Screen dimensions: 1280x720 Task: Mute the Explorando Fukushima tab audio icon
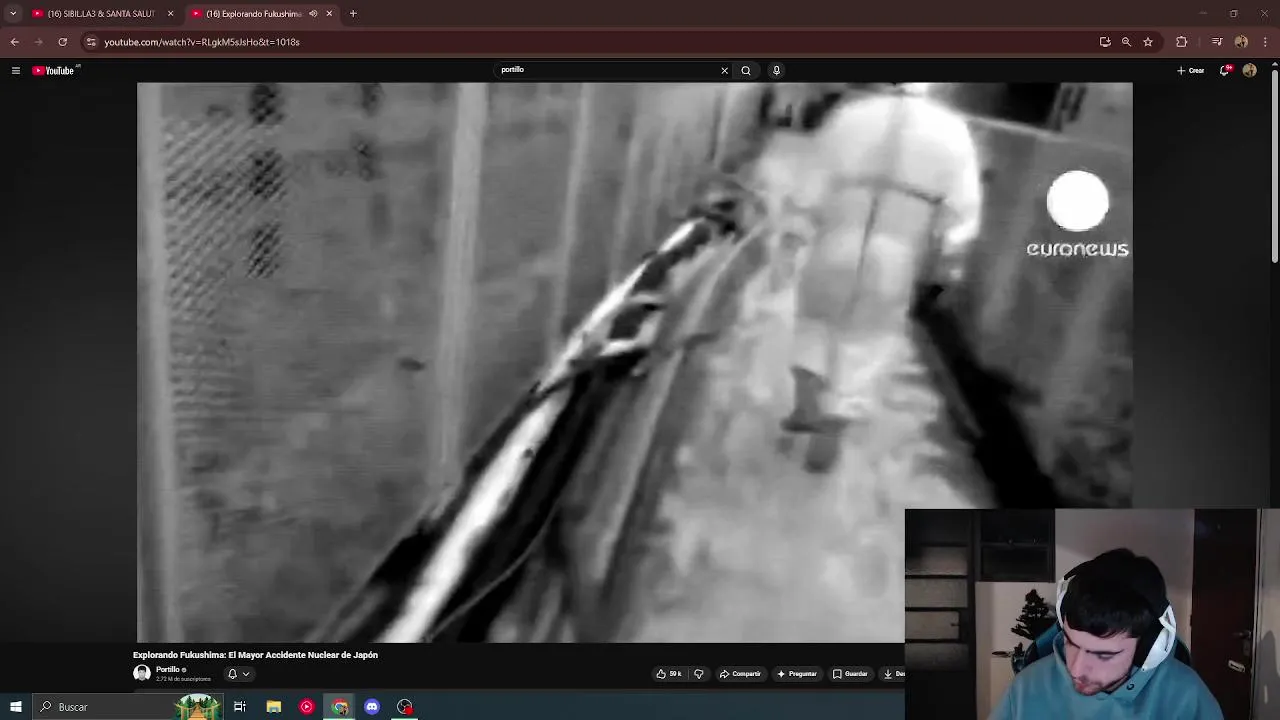click(x=313, y=14)
